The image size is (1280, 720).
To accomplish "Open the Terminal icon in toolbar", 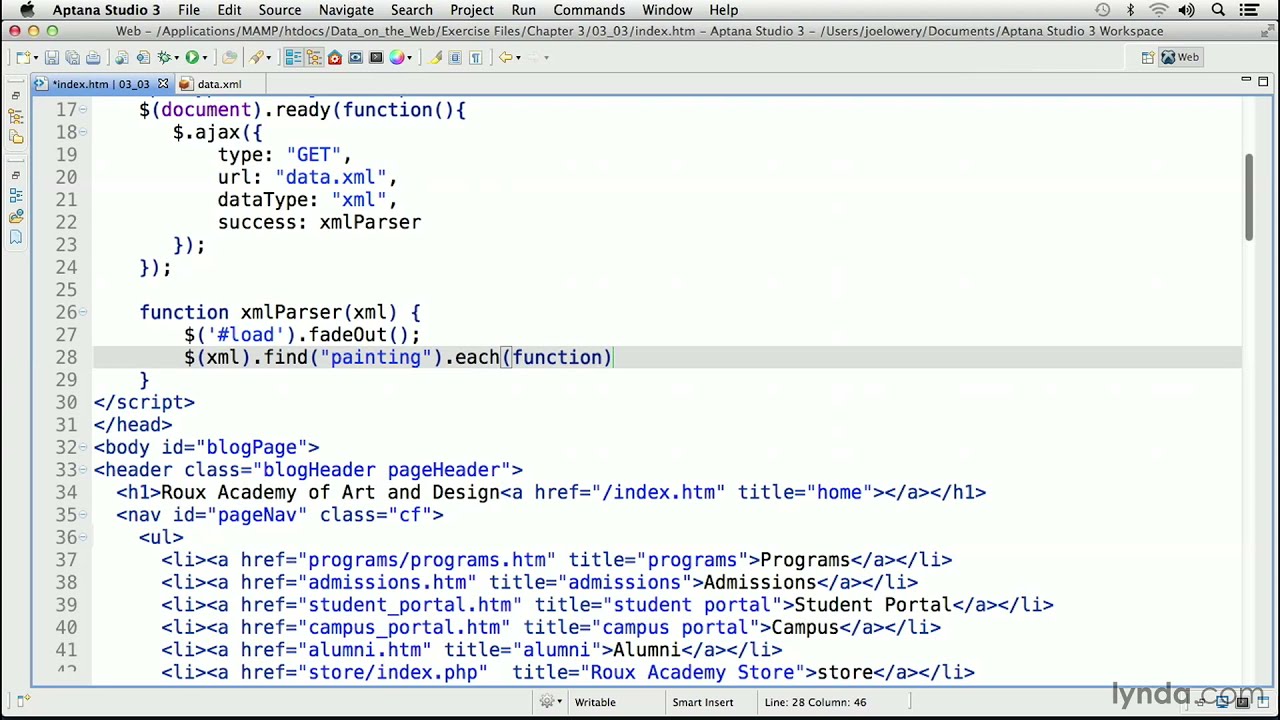I will pyautogui.click(x=376, y=57).
